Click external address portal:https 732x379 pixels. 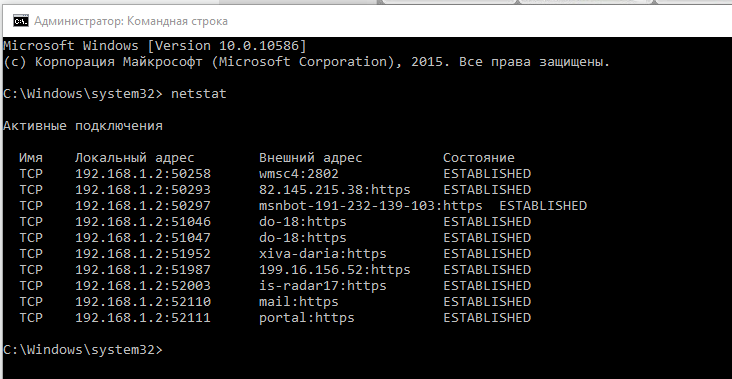pos(307,317)
